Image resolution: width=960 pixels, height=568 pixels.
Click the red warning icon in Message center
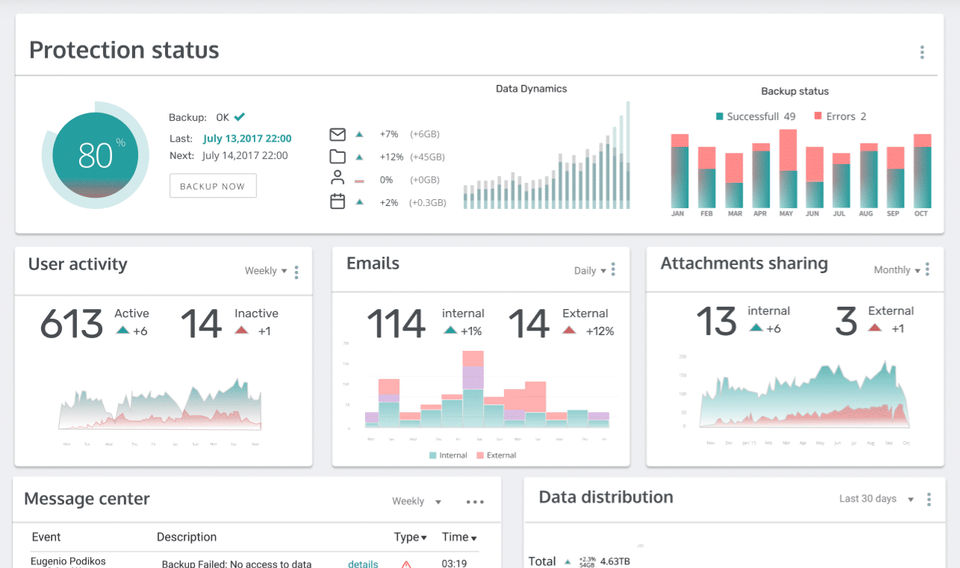pos(406,564)
